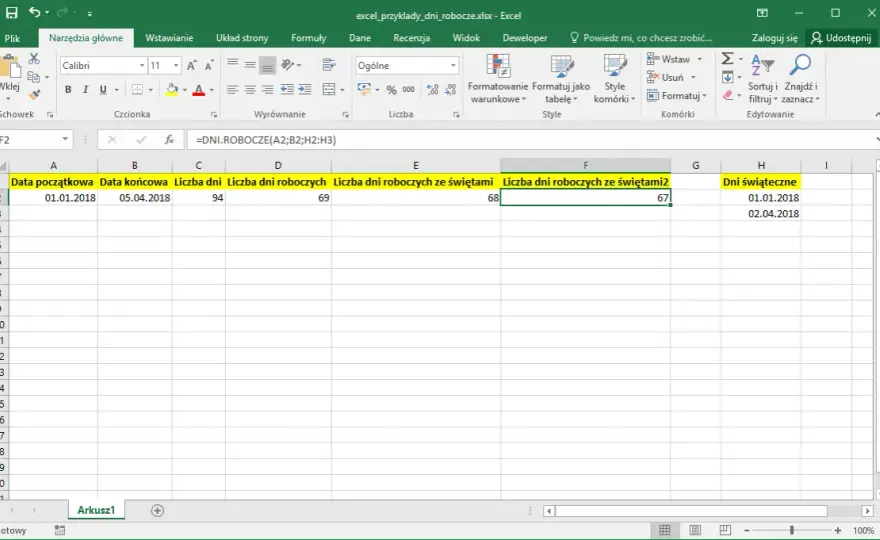This screenshot has height=540, width=880.
Task: Open the Plik menu
Action: pos(12,38)
